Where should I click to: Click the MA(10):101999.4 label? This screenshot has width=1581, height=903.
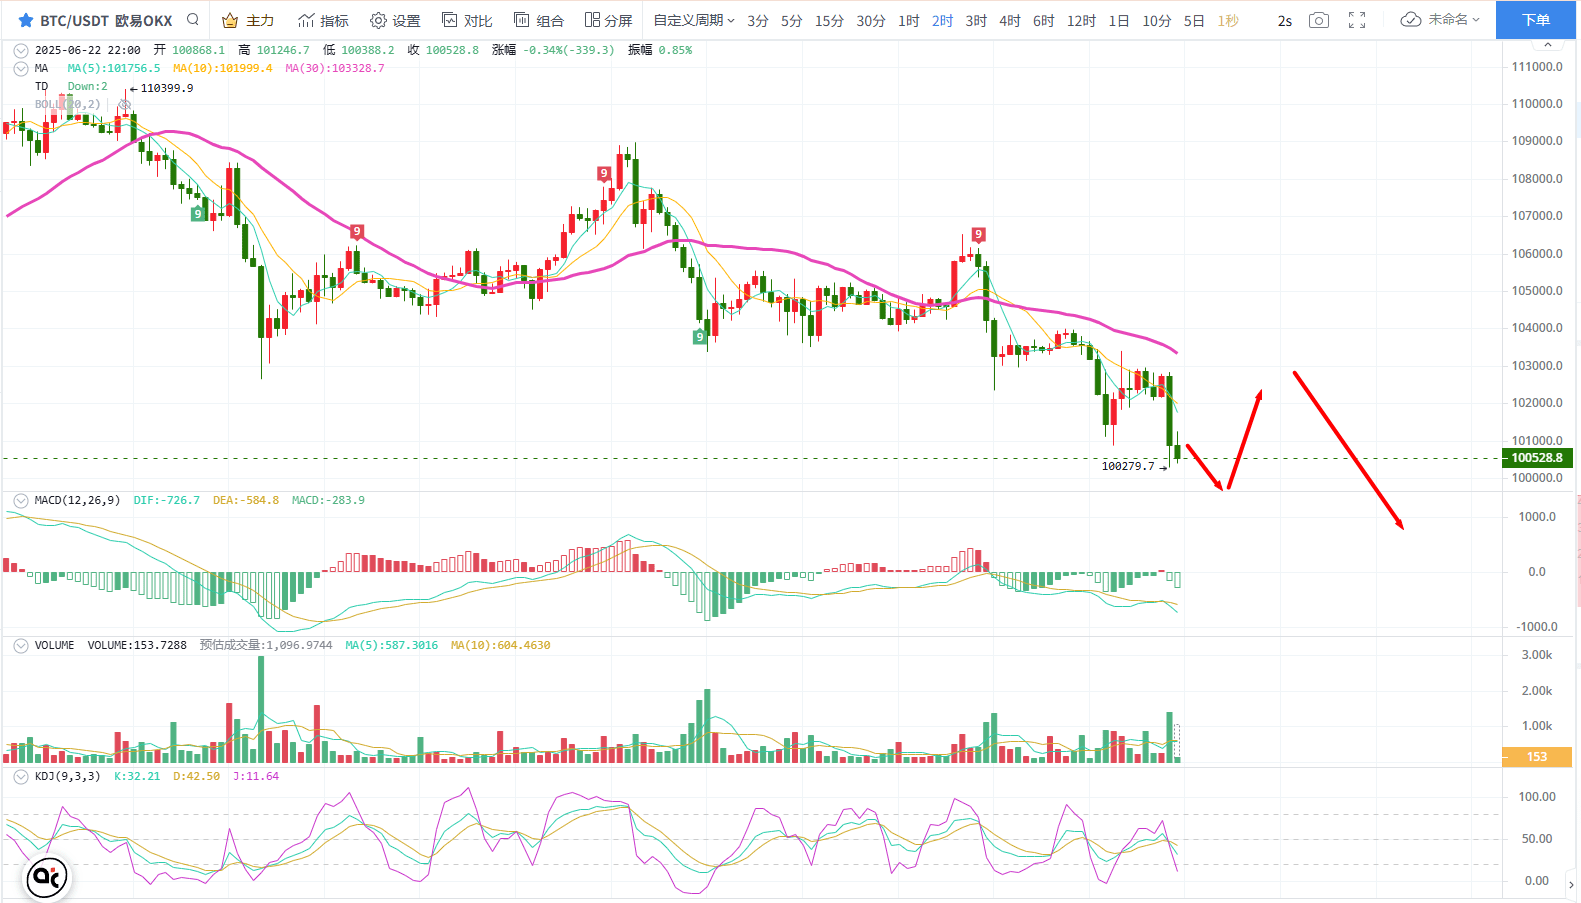click(x=222, y=68)
